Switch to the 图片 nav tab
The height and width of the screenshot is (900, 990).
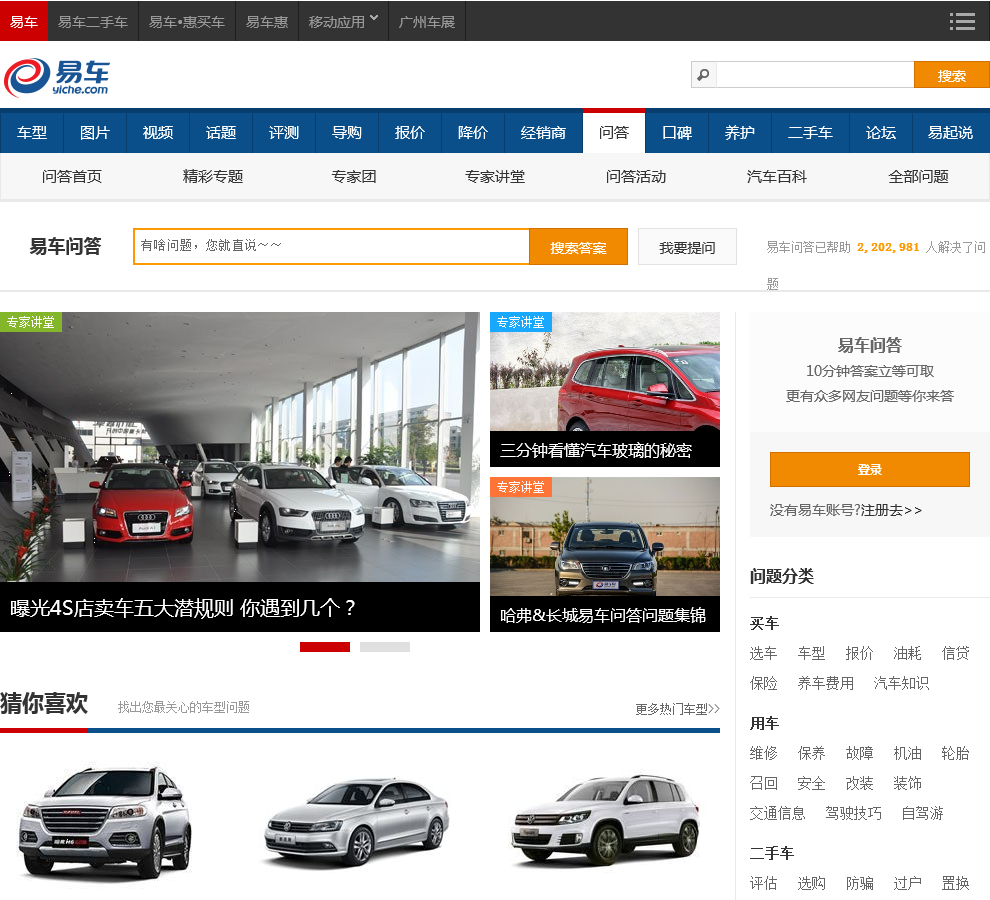pyautogui.click(x=95, y=133)
